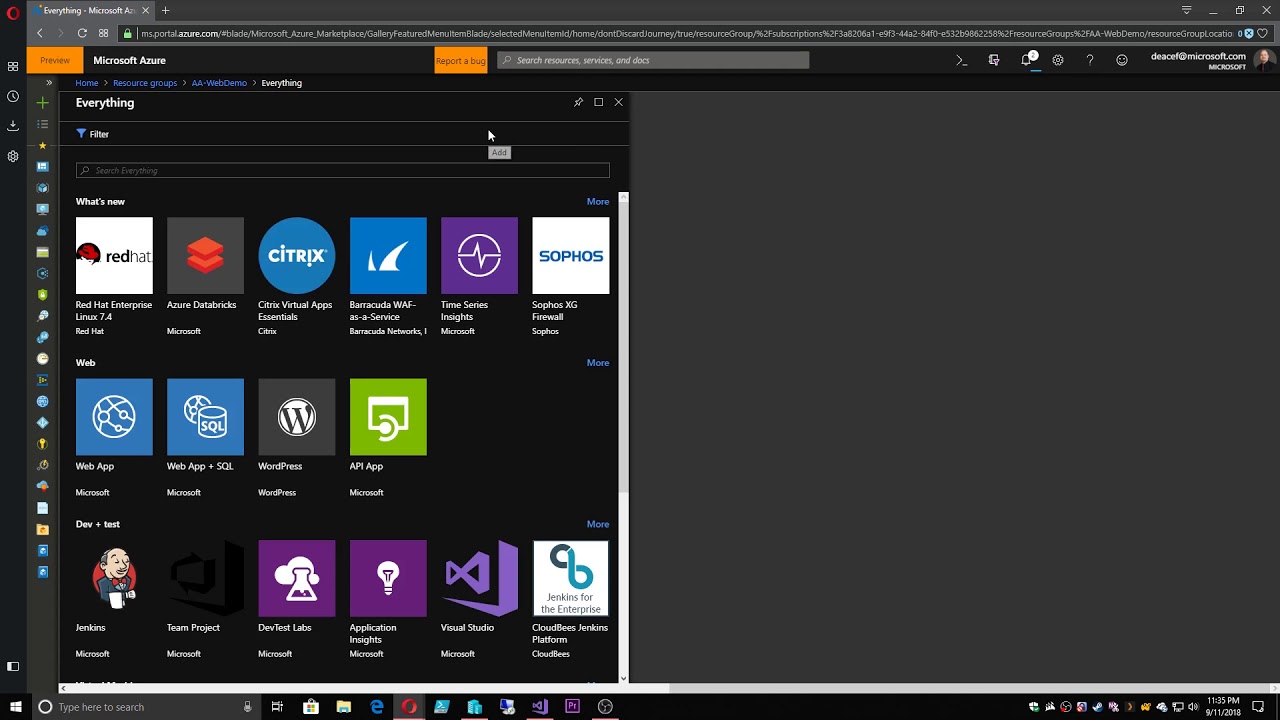Open the Favorites star in Azure sidebar

[42, 146]
